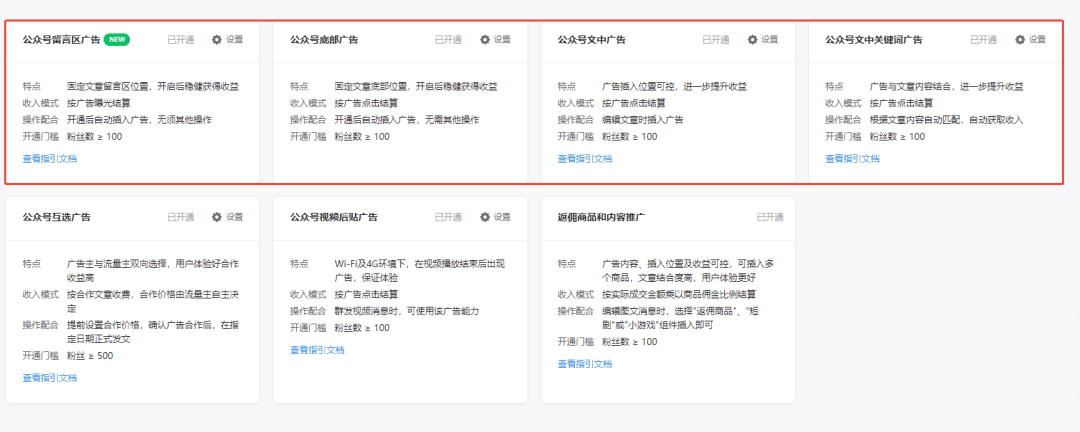The width and height of the screenshot is (1080, 432).
Task: View 查看指引 for 返佣商品和内容推广
Action: (x=574, y=364)
